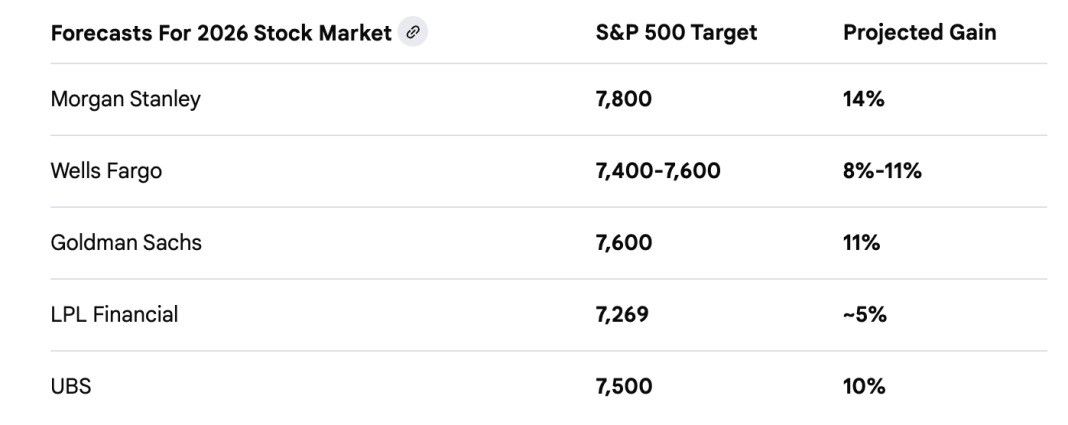Select the 7,400-7,600 target range
The width and height of the screenshot is (1068, 425).
(658, 171)
